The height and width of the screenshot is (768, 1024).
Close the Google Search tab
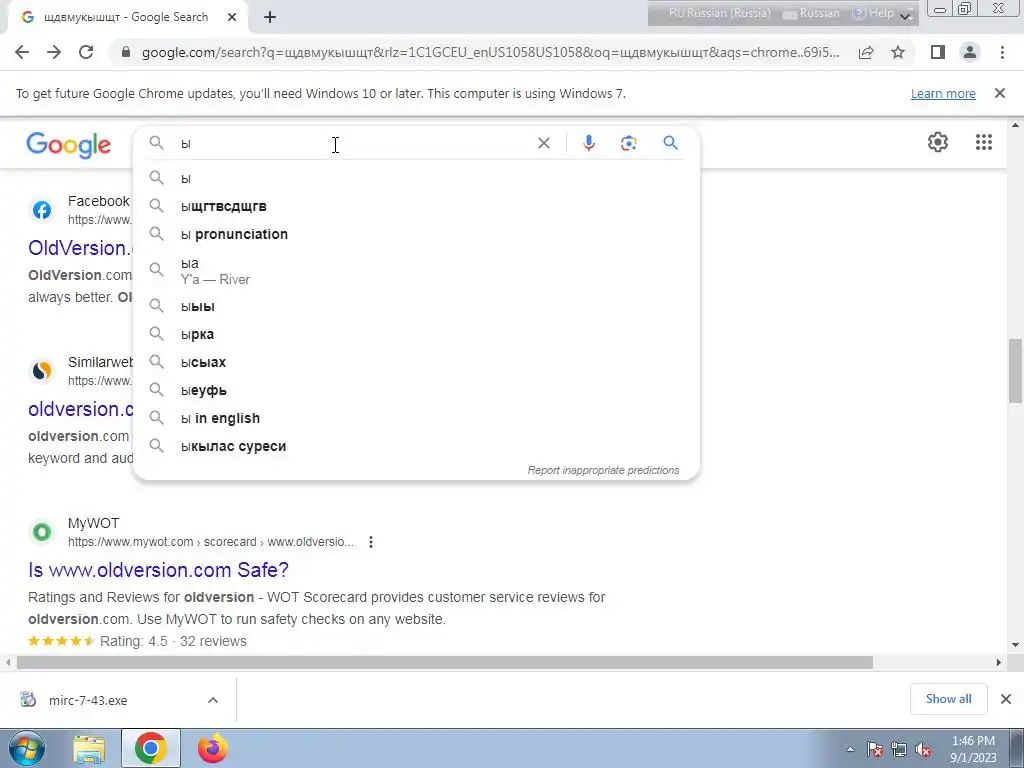pyautogui.click(x=232, y=18)
